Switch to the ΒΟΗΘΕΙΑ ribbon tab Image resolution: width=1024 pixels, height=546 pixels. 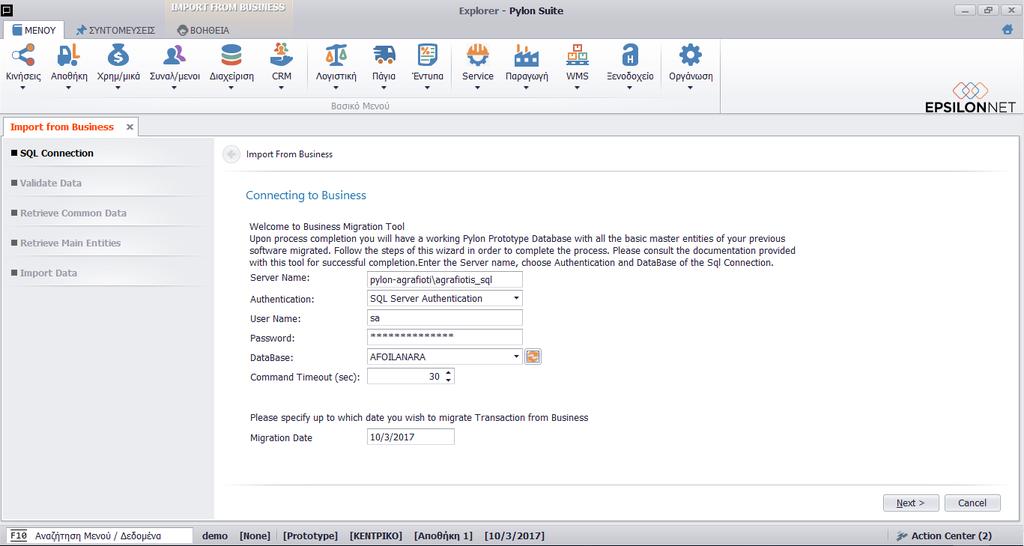pyautogui.click(x=203, y=30)
